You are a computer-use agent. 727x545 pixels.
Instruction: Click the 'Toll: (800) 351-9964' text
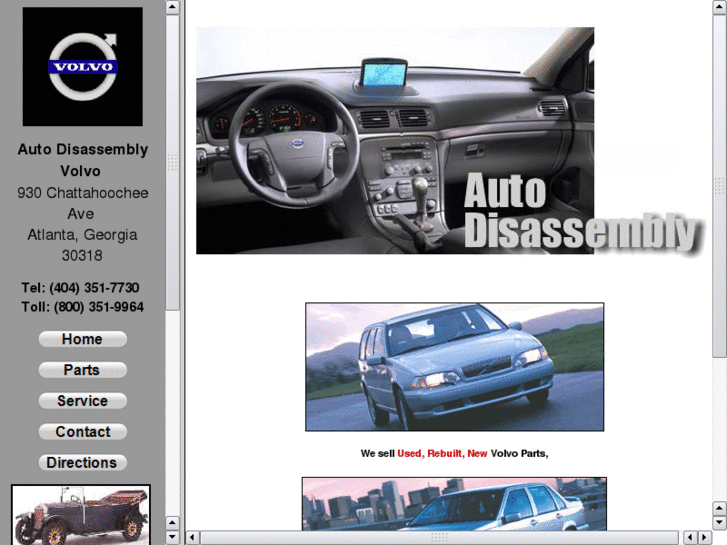(x=83, y=307)
